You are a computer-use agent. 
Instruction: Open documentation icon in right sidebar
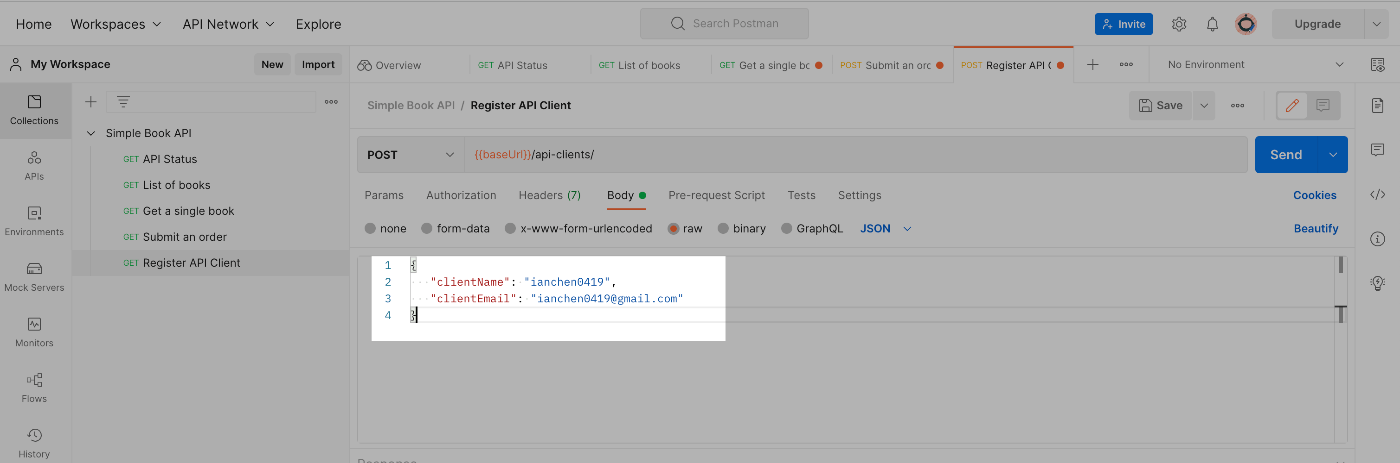coord(1377,105)
